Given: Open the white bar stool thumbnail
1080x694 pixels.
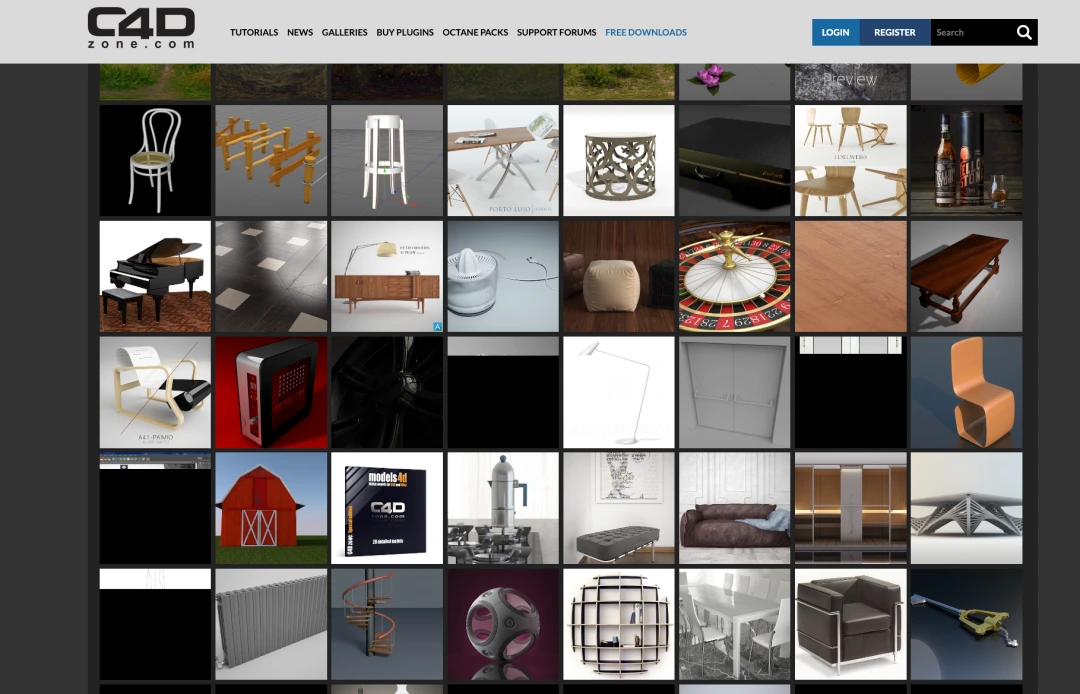Looking at the screenshot, I should (387, 160).
